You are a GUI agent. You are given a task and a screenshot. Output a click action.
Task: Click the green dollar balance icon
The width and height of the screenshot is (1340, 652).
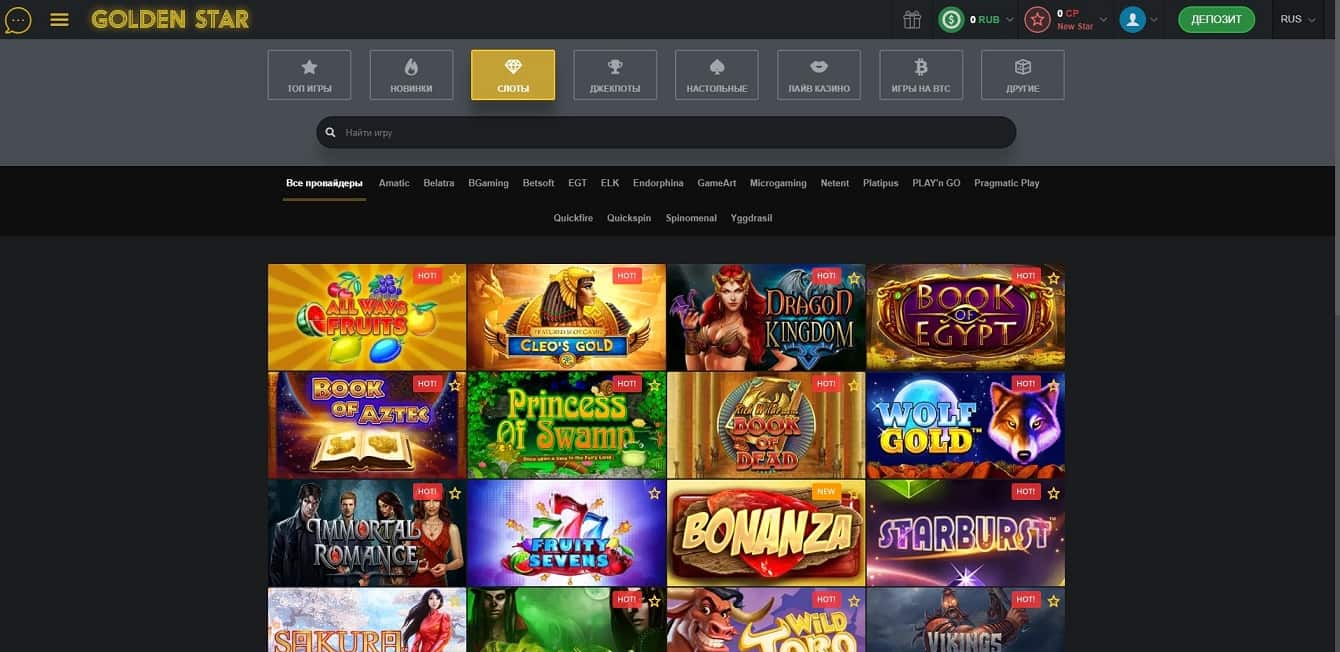pos(951,19)
